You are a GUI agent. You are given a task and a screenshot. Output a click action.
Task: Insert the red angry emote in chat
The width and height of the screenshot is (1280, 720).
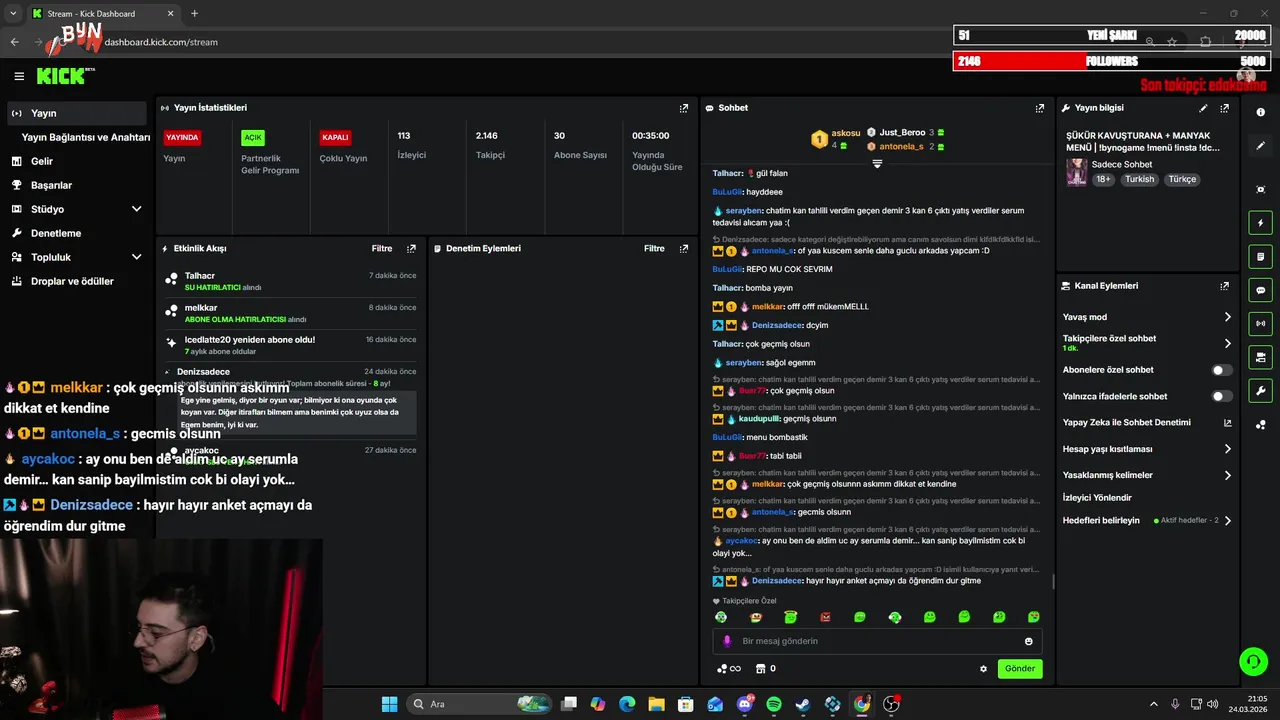tap(825, 617)
